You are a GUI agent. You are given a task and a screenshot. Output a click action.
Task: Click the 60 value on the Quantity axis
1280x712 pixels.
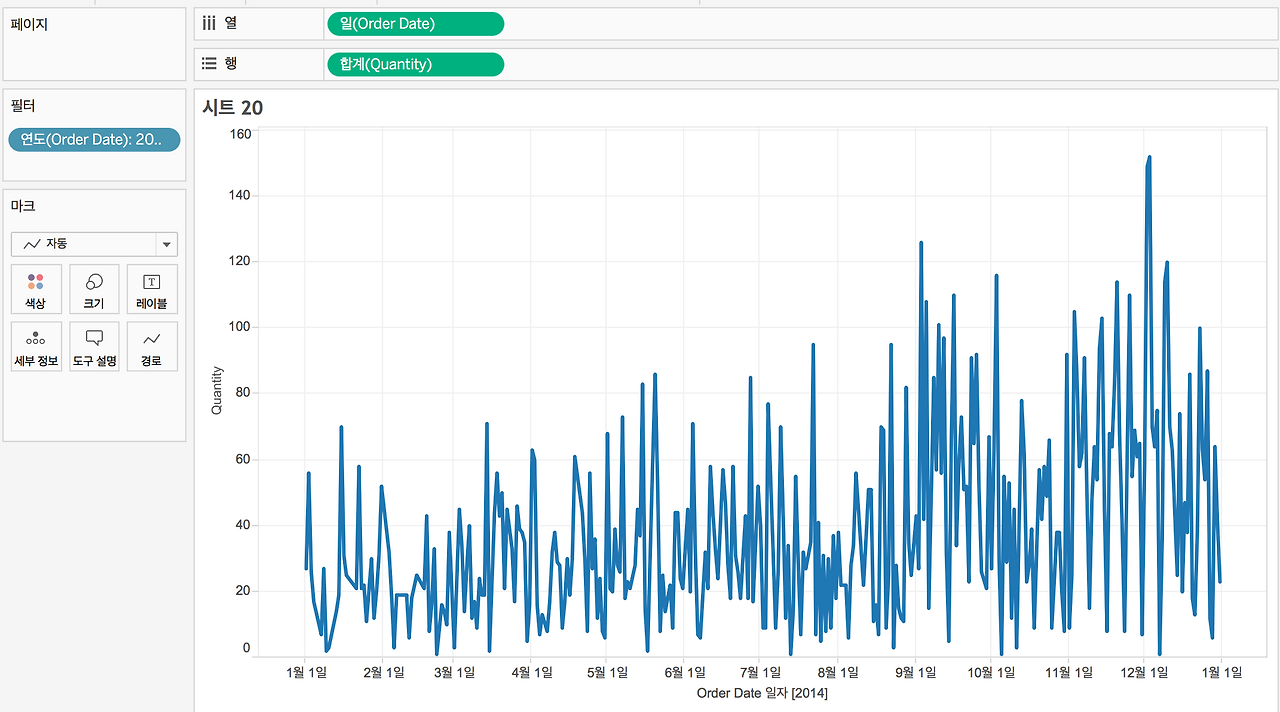[243, 459]
